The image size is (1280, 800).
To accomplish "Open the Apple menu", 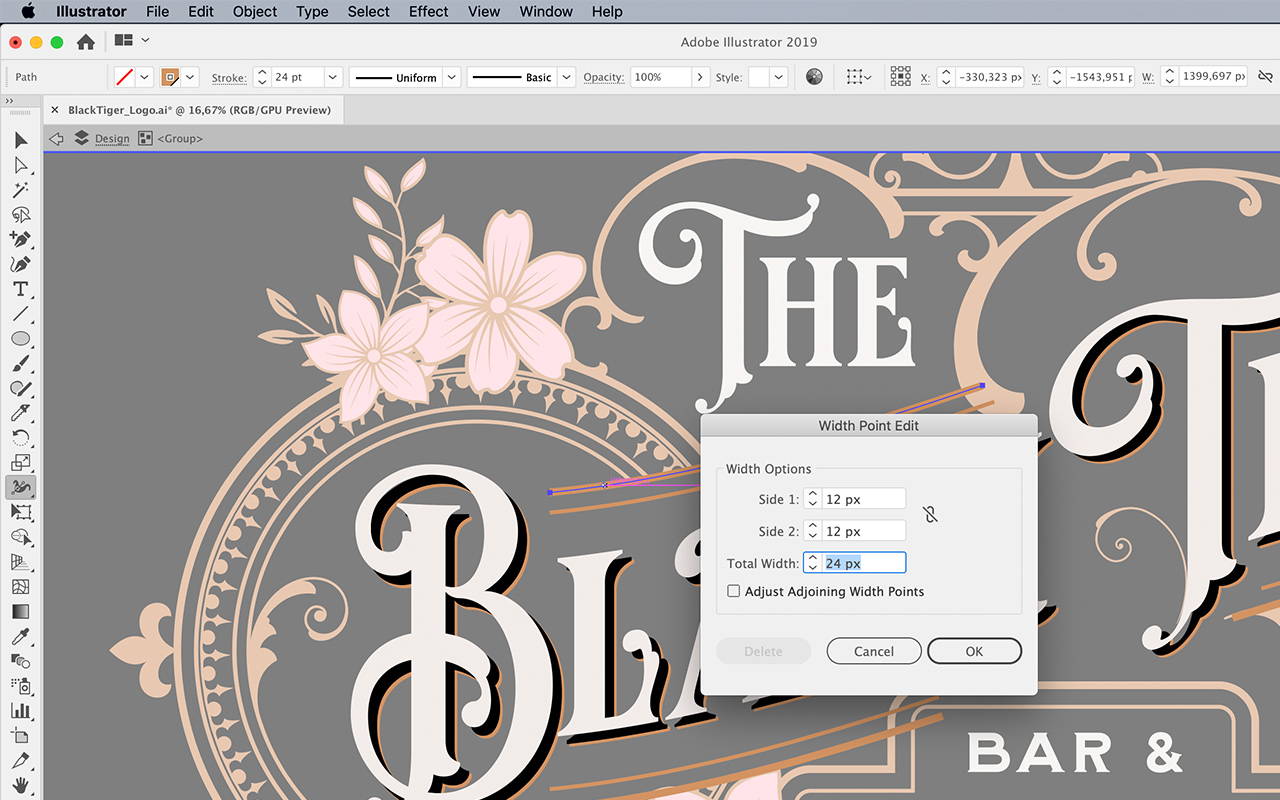I will [x=27, y=12].
